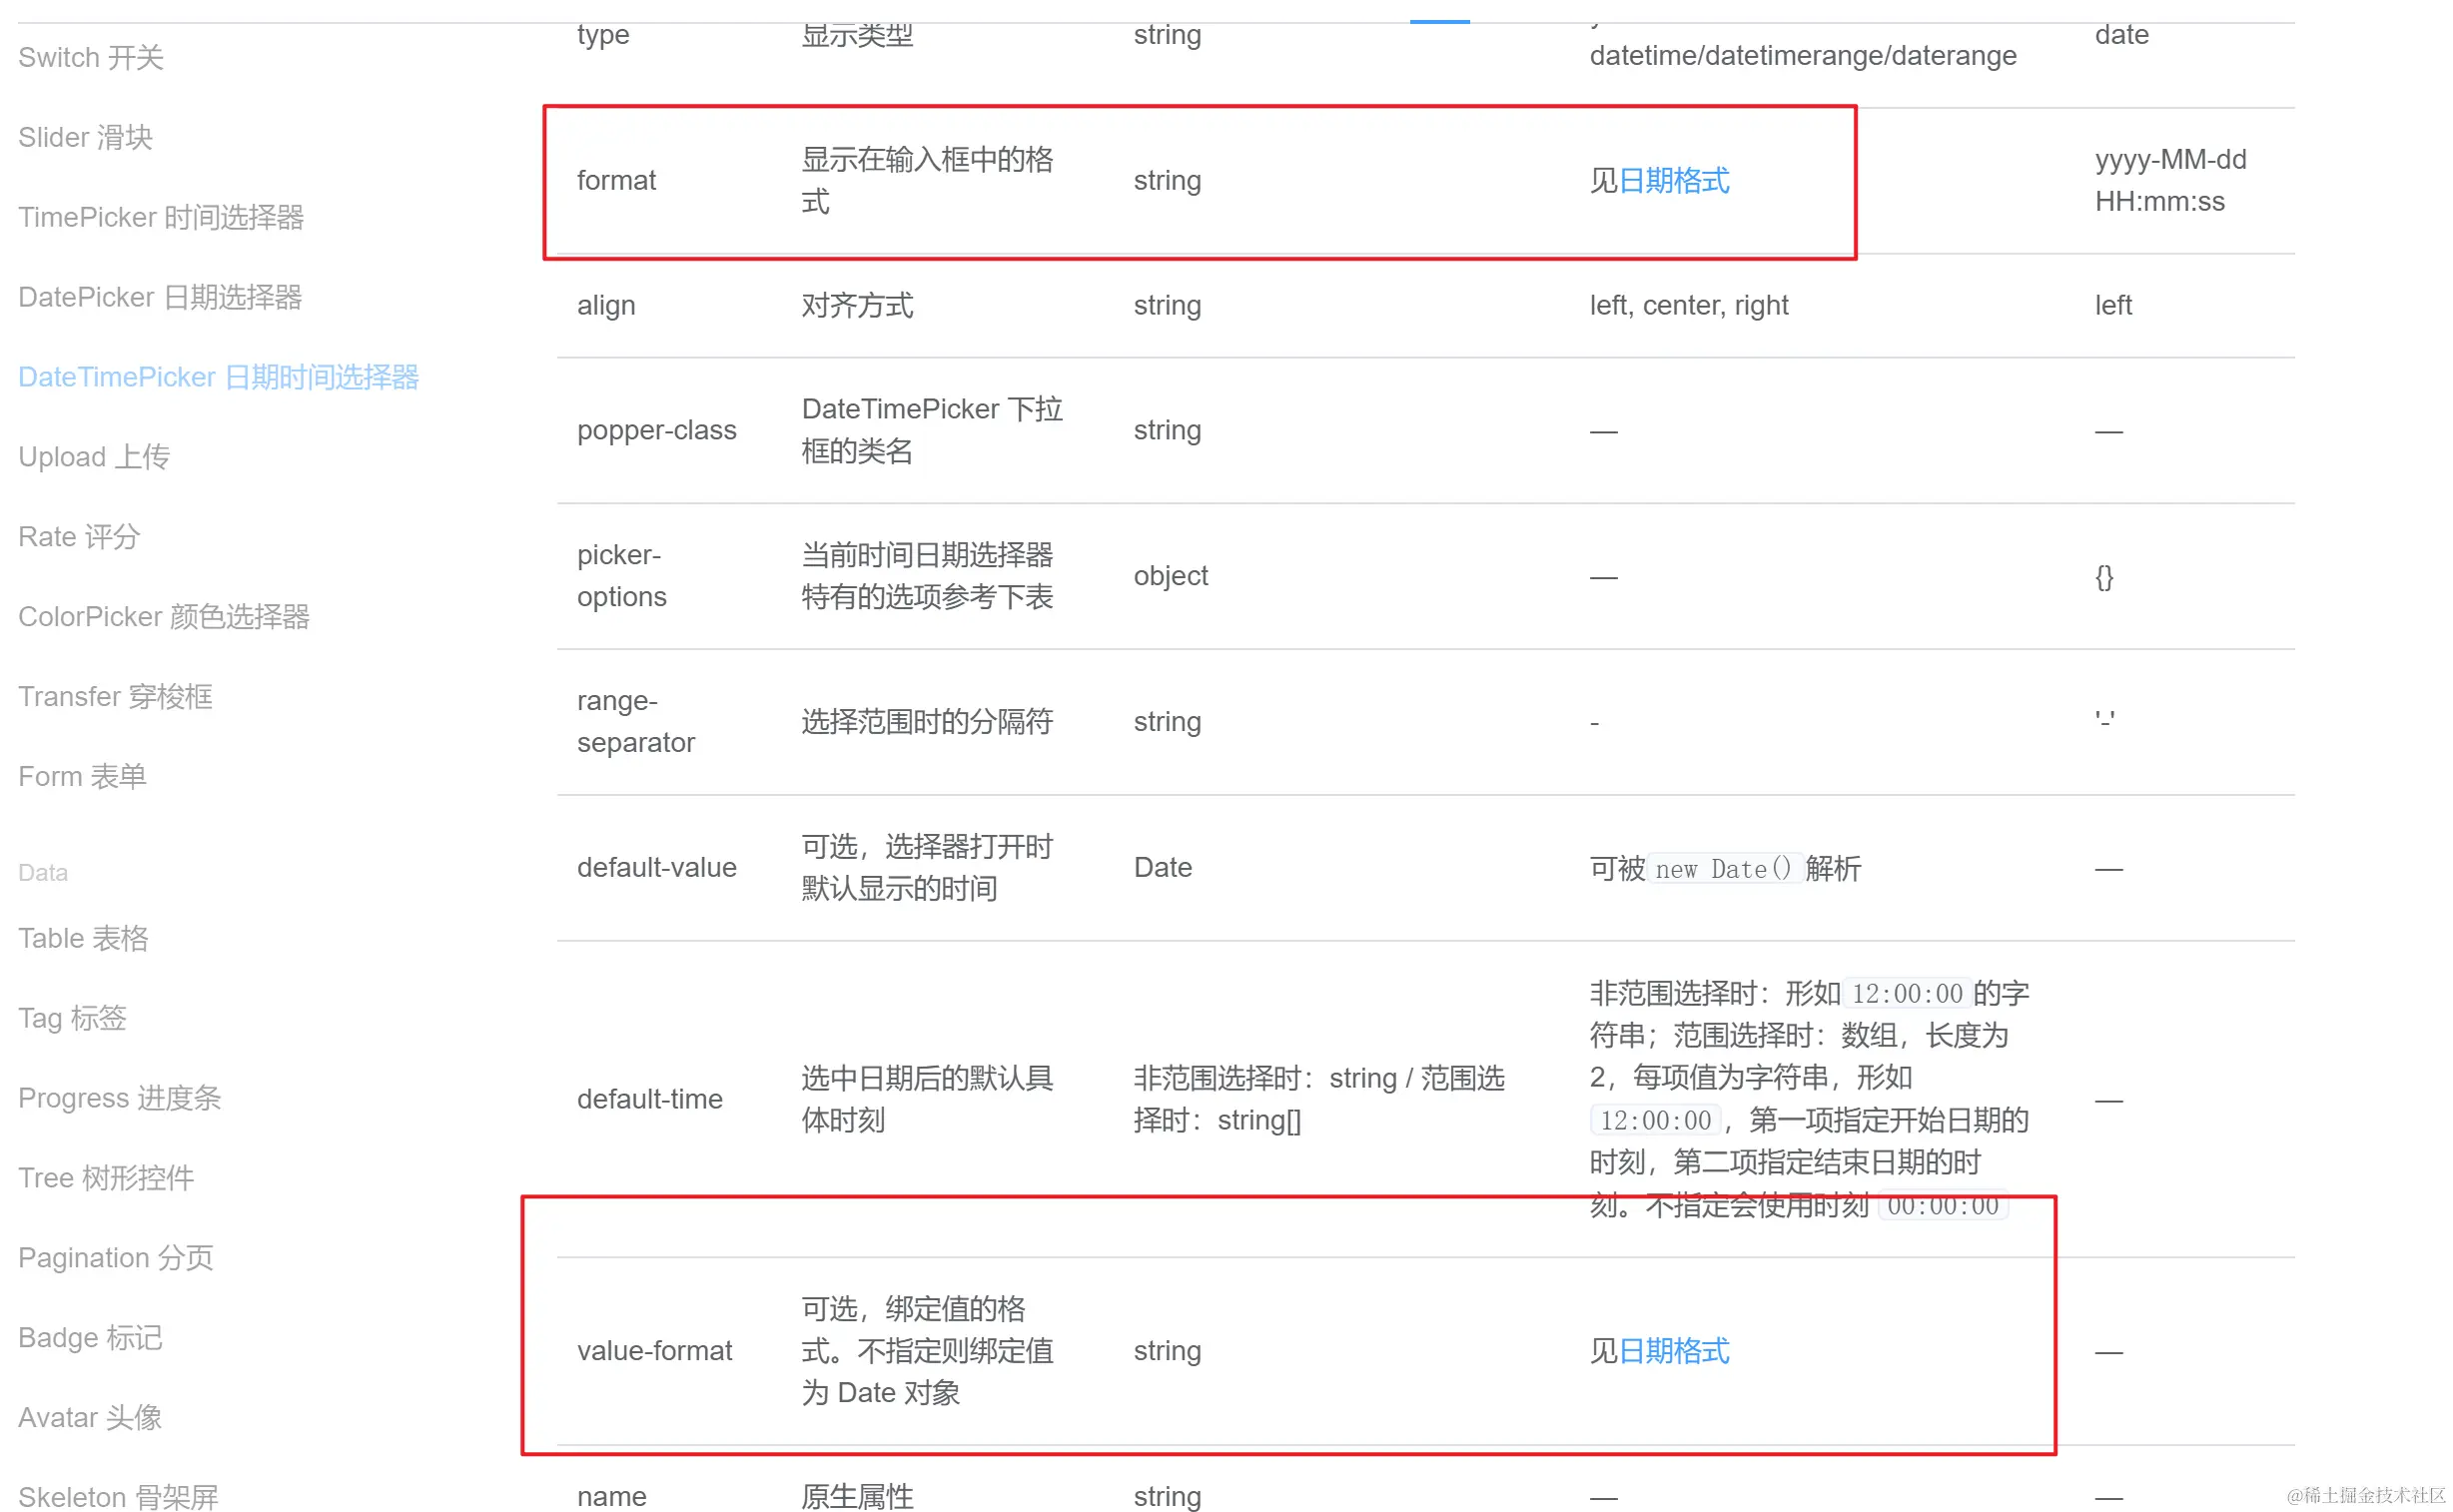Viewport: 2453px width, 1512px height.
Task: Open ColorPicker 颜色选择器 sidebar link
Action: [x=164, y=617]
